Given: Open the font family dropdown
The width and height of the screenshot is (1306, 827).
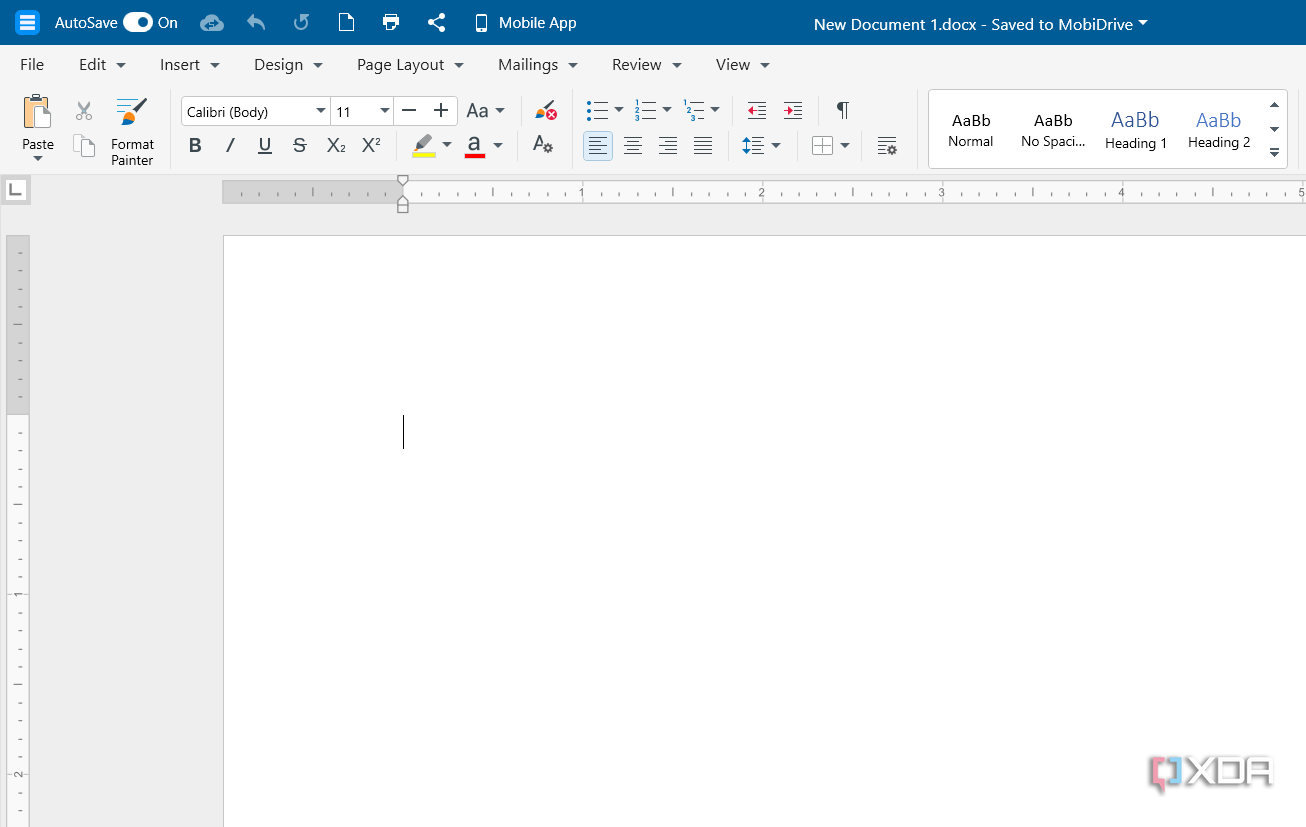Looking at the screenshot, I should 321,110.
